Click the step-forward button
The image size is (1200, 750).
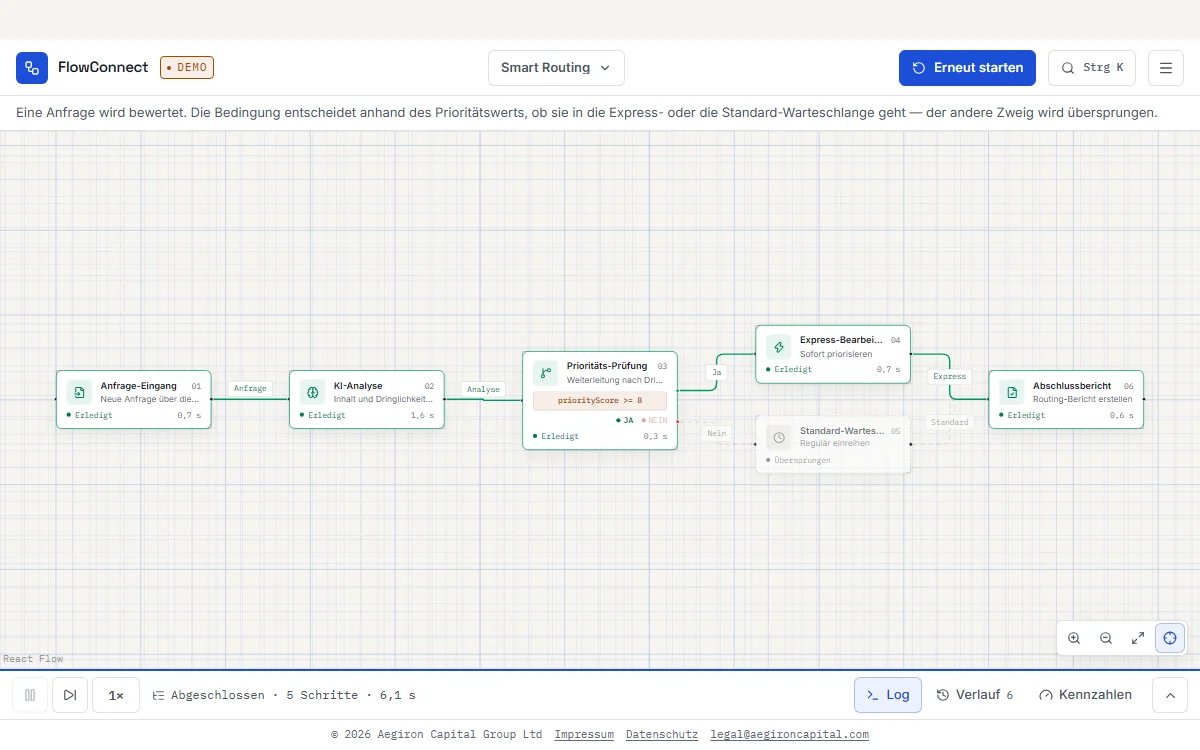pyautogui.click(x=70, y=695)
